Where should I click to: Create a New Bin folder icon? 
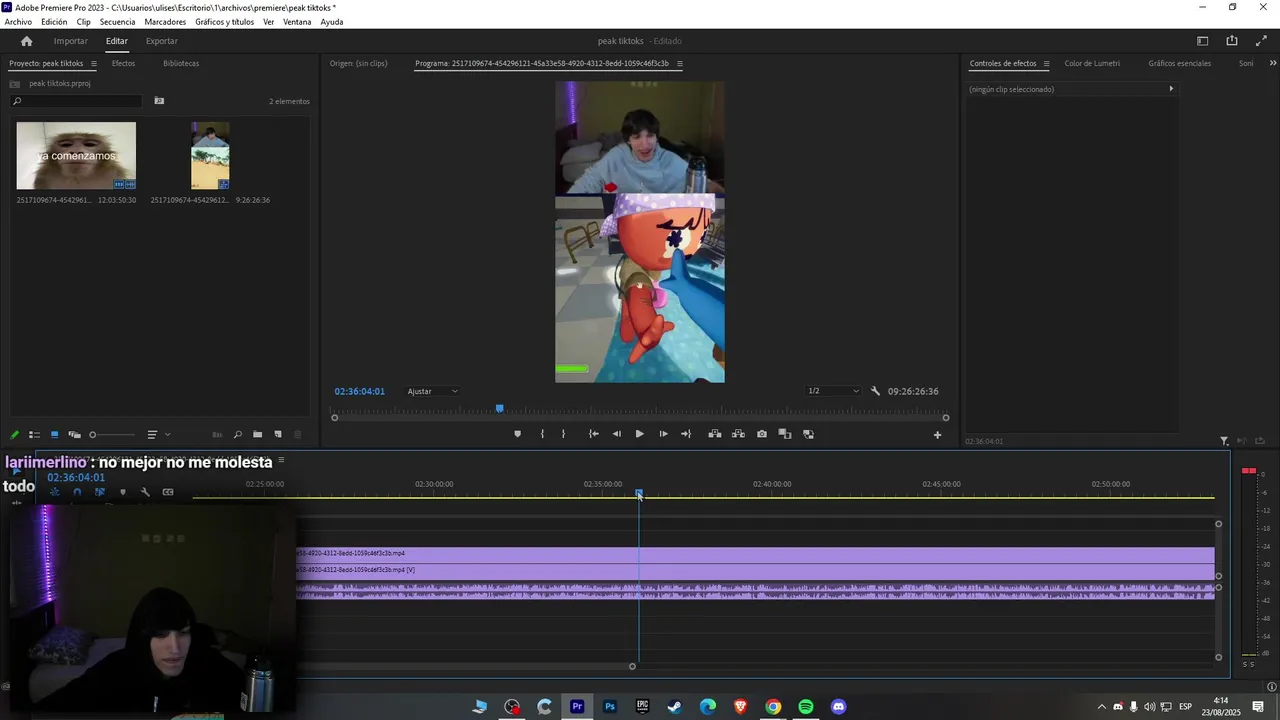[x=257, y=435]
